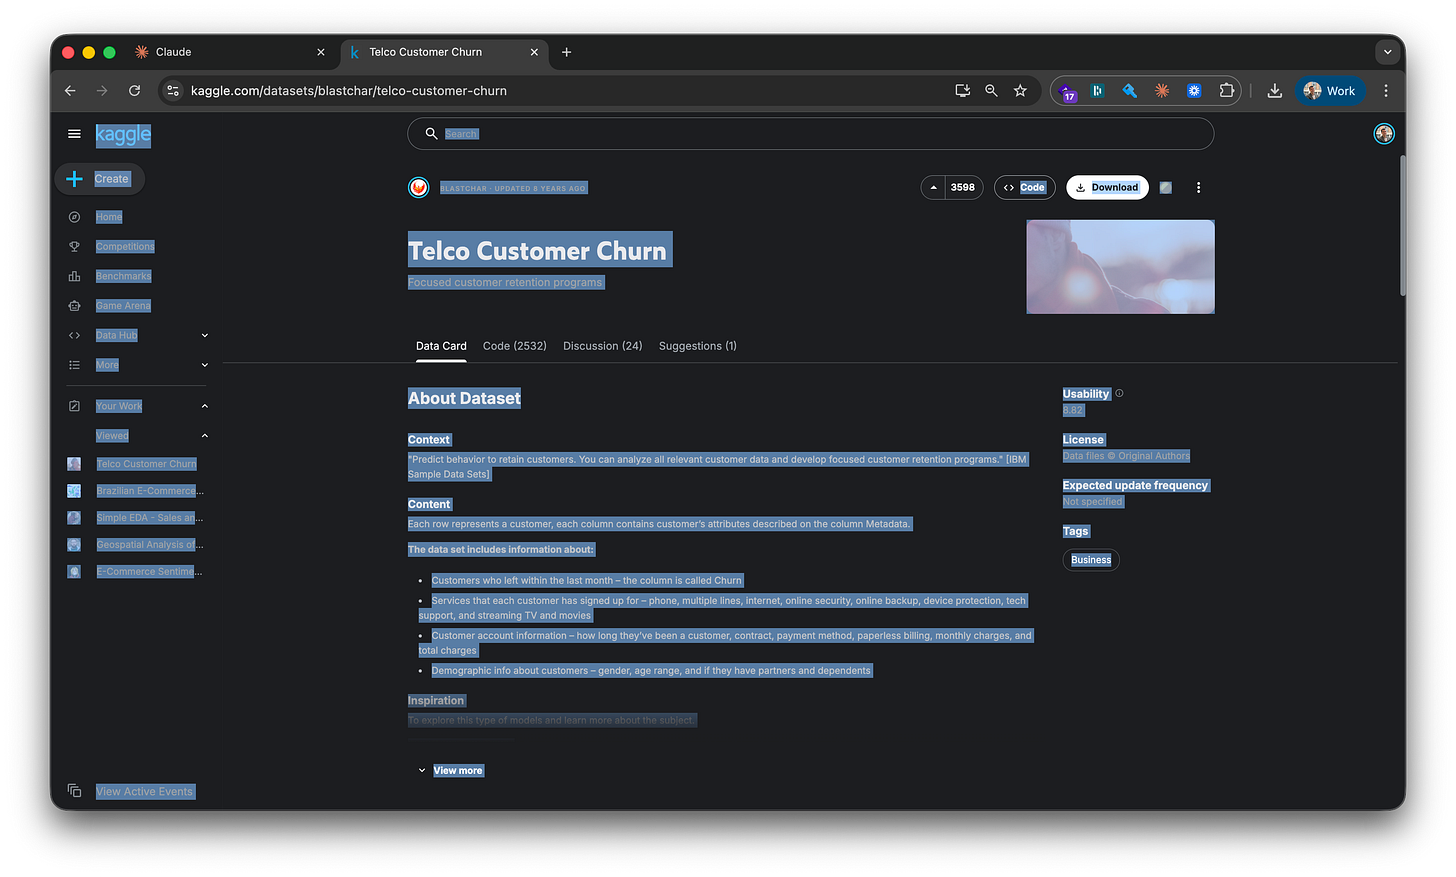The image size is (1456, 877).
Task: Download the Telco Customer Churn dataset
Action: (x=1107, y=187)
